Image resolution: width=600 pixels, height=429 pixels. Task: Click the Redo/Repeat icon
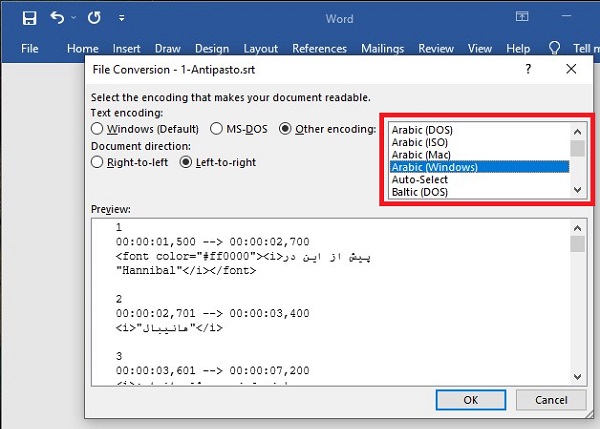pyautogui.click(x=94, y=18)
